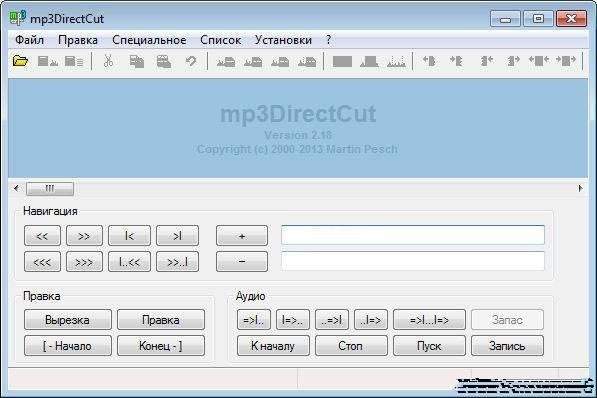This screenshot has width=597, height=398.
Task: Click the second of four waveform-edit toolbar icons
Action: pyautogui.click(x=253, y=62)
